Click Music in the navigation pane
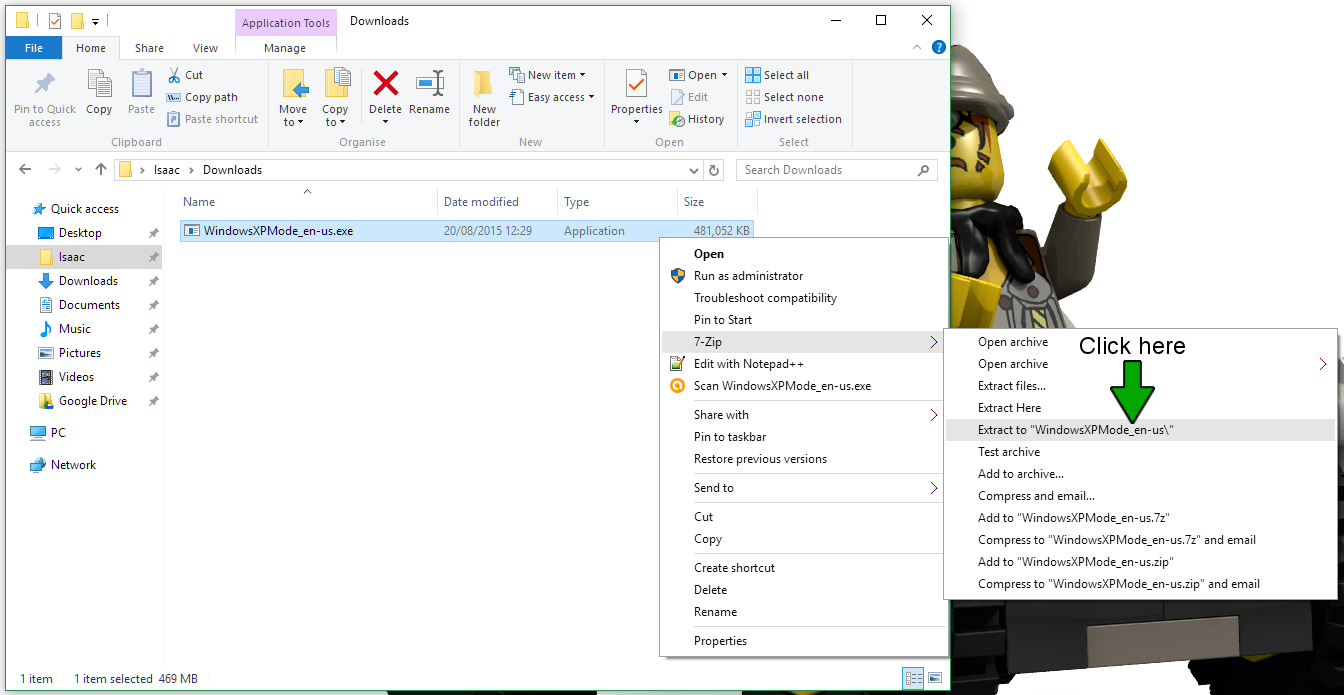 75,329
